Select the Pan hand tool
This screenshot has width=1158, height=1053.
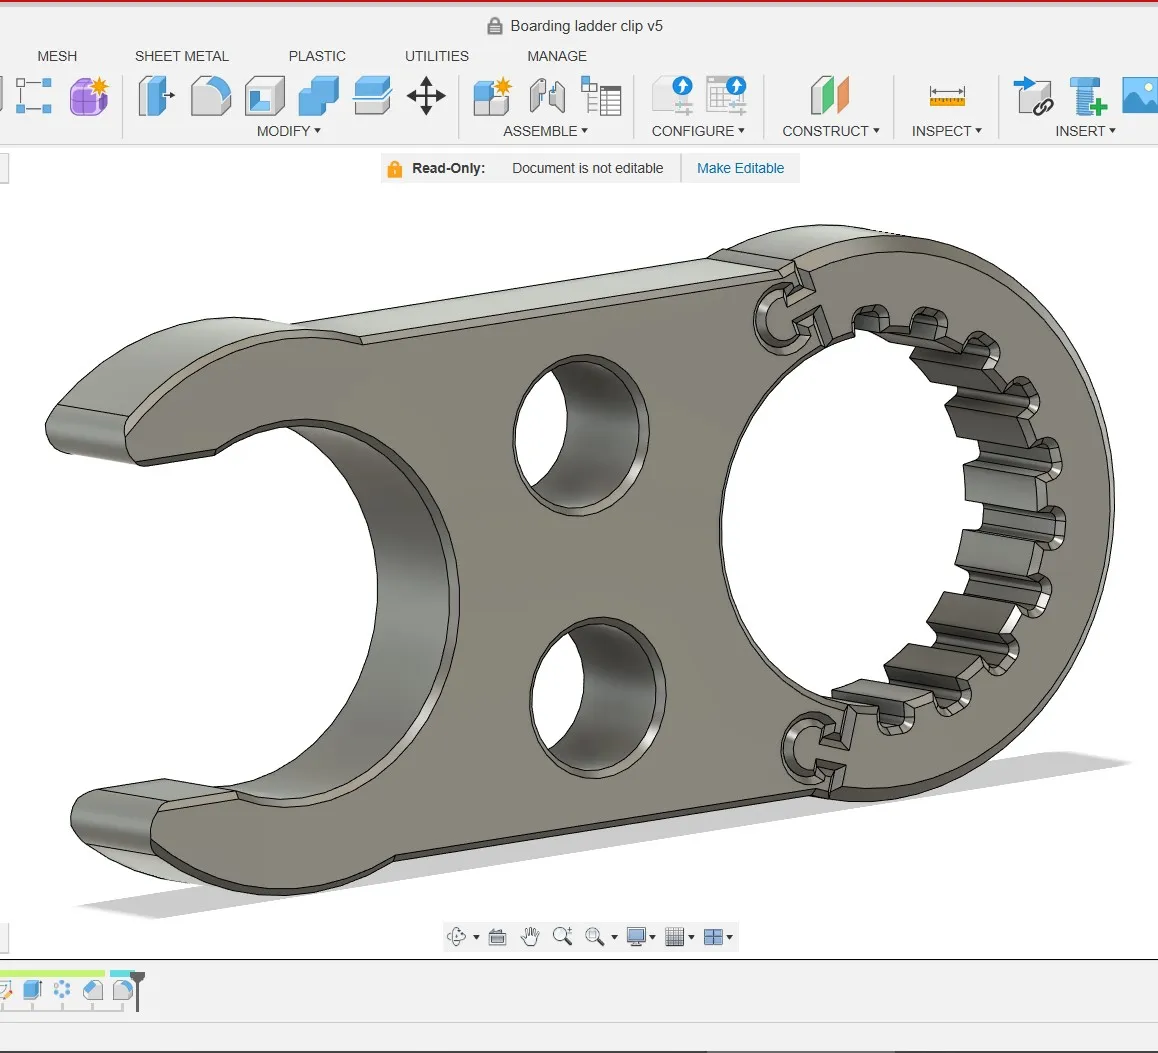530,937
